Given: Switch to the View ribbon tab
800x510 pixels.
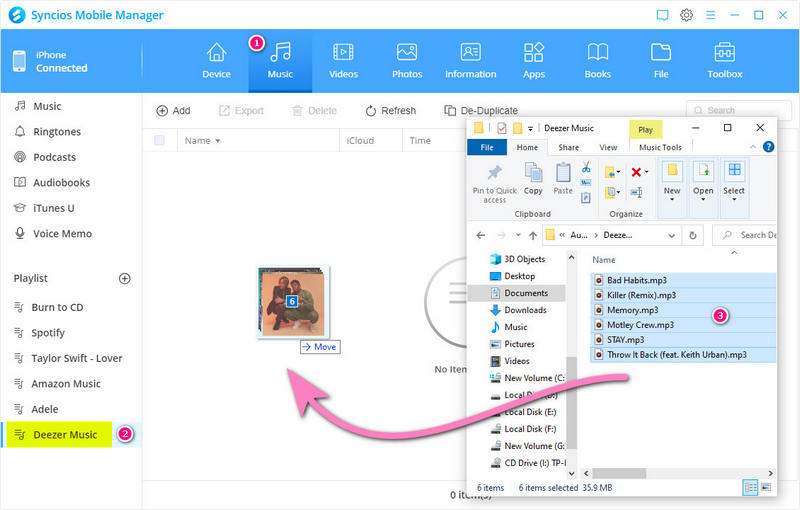Looking at the screenshot, I should click(608, 147).
